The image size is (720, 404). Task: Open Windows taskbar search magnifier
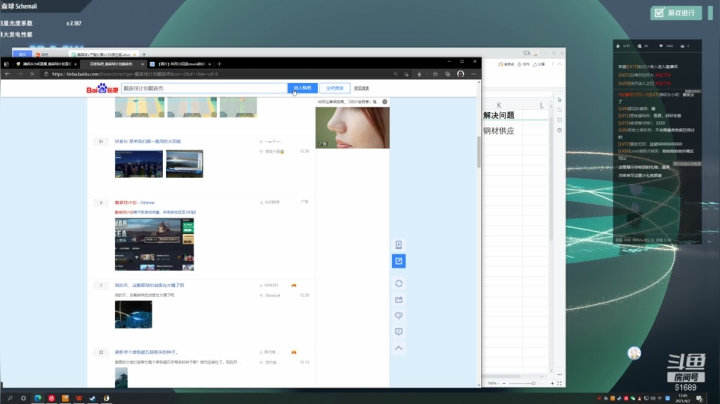click(x=10, y=398)
